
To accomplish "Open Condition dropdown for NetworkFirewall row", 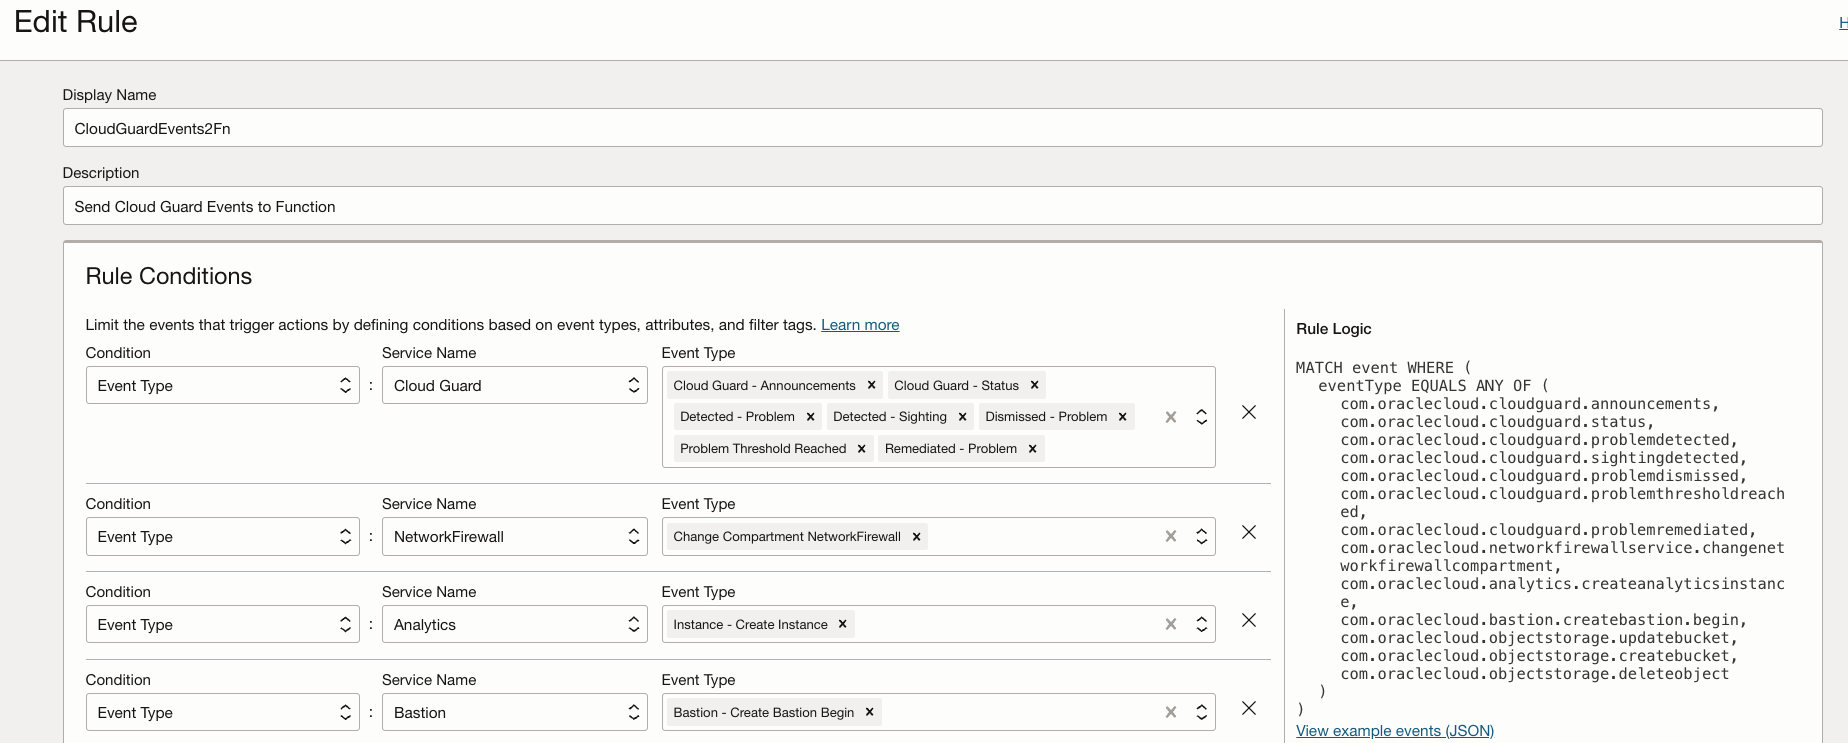I will tap(223, 537).
